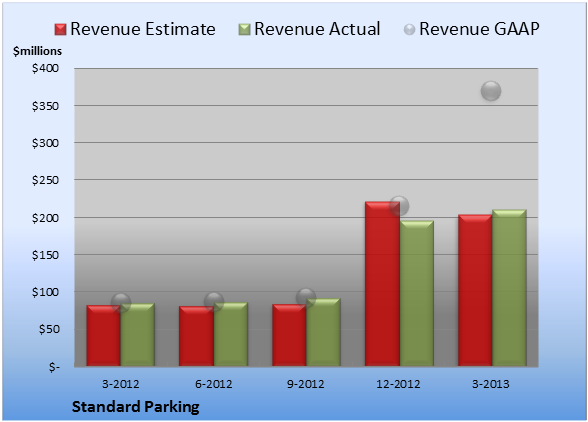Click the red Revenue Estimate legend swatch
The width and height of the screenshot is (588, 422).
[60, 30]
